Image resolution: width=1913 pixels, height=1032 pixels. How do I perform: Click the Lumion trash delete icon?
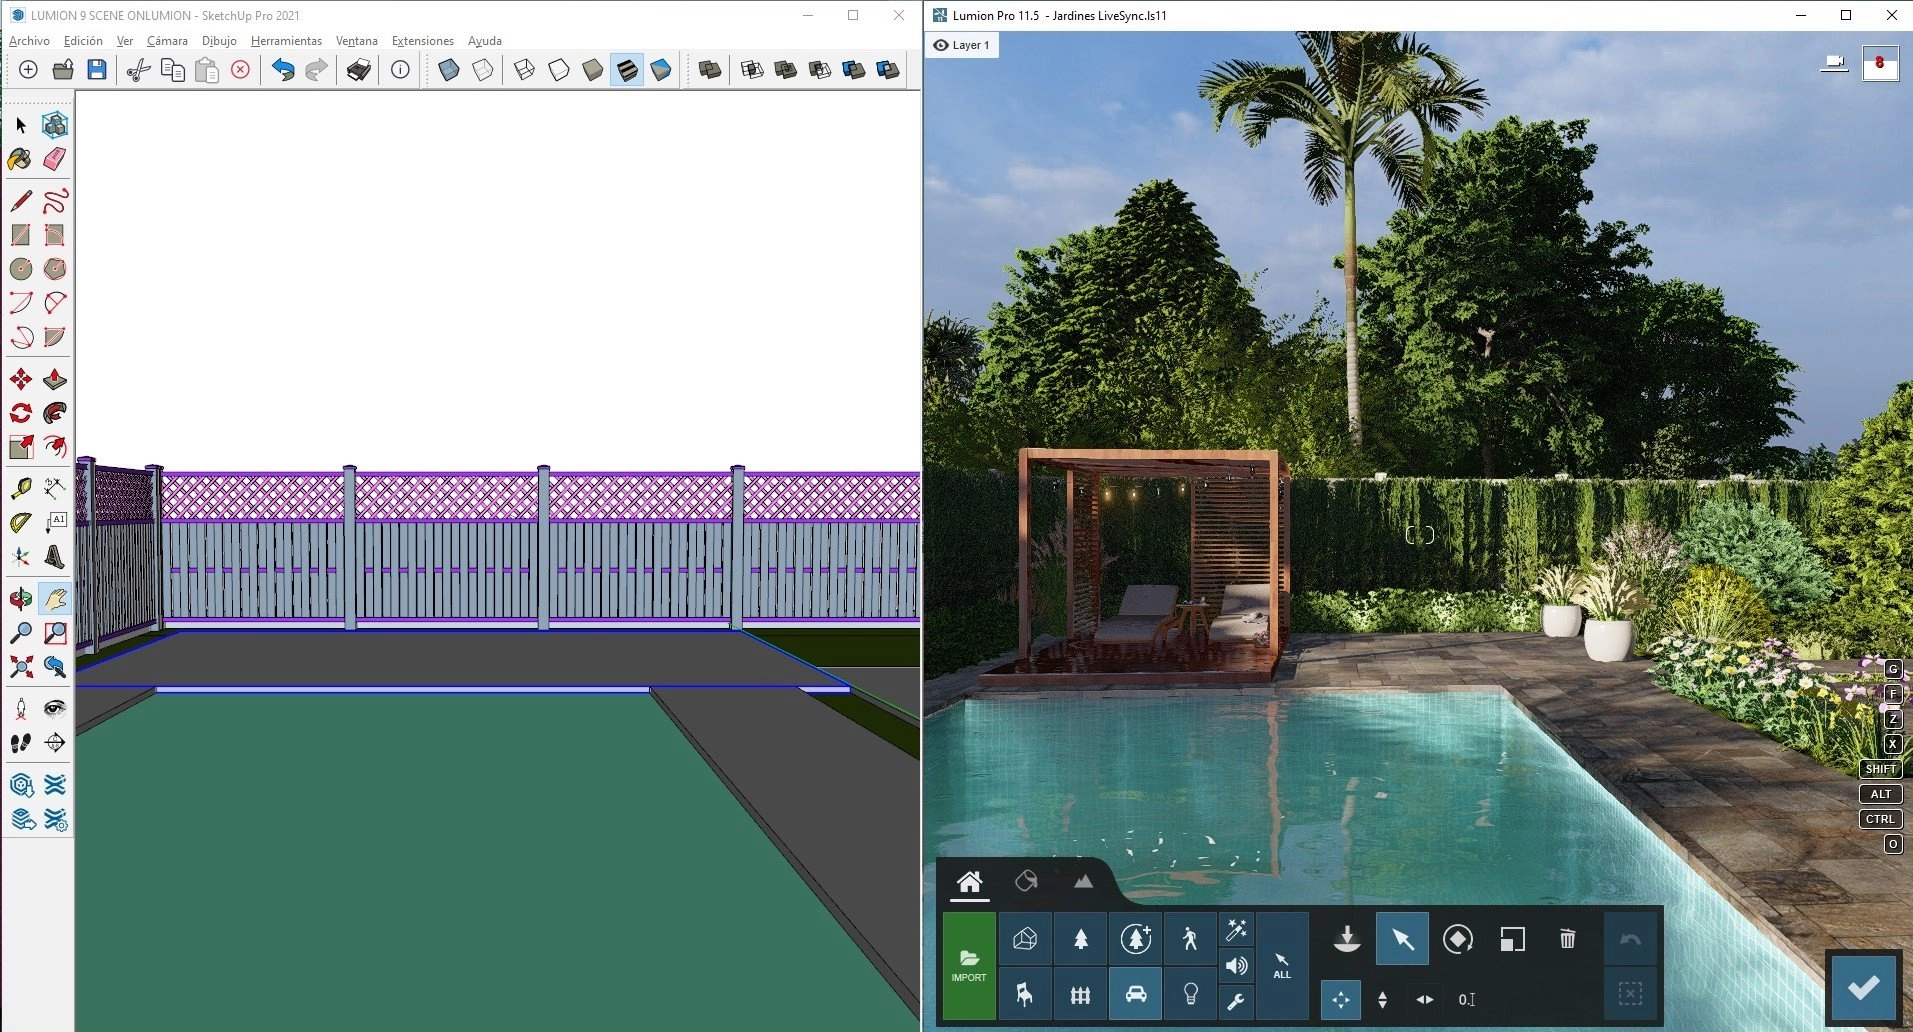[1567, 939]
